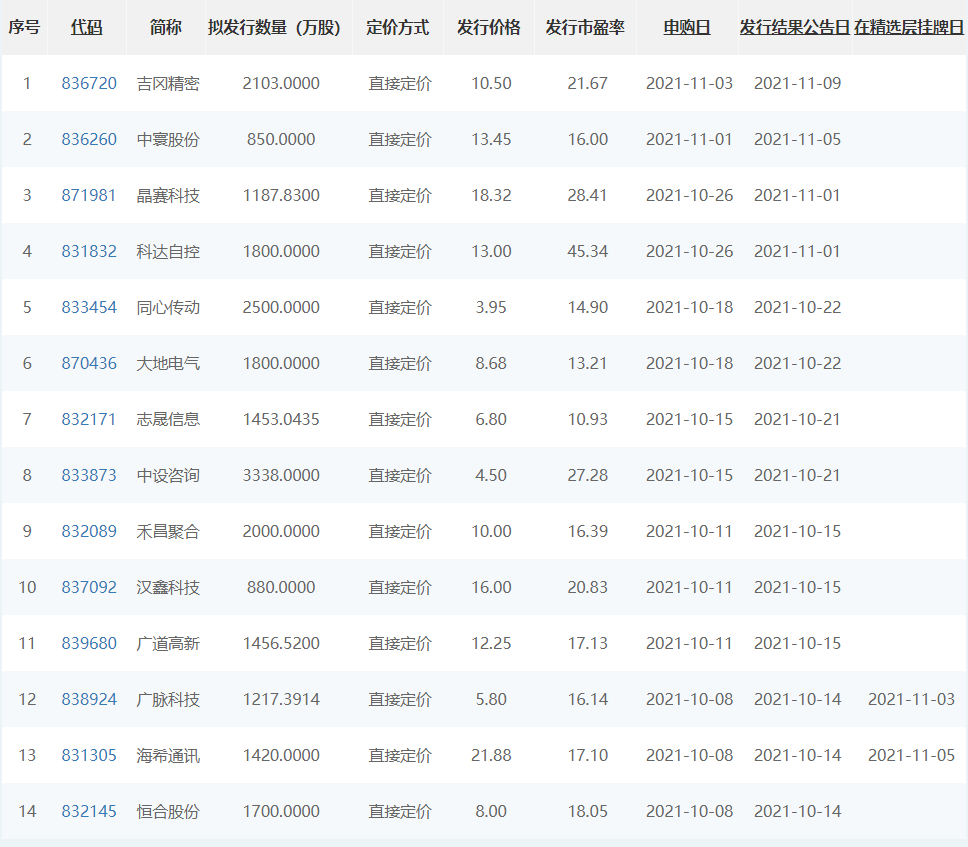
Task: Click the 吉冈精密 name cell
Action: pos(168,84)
